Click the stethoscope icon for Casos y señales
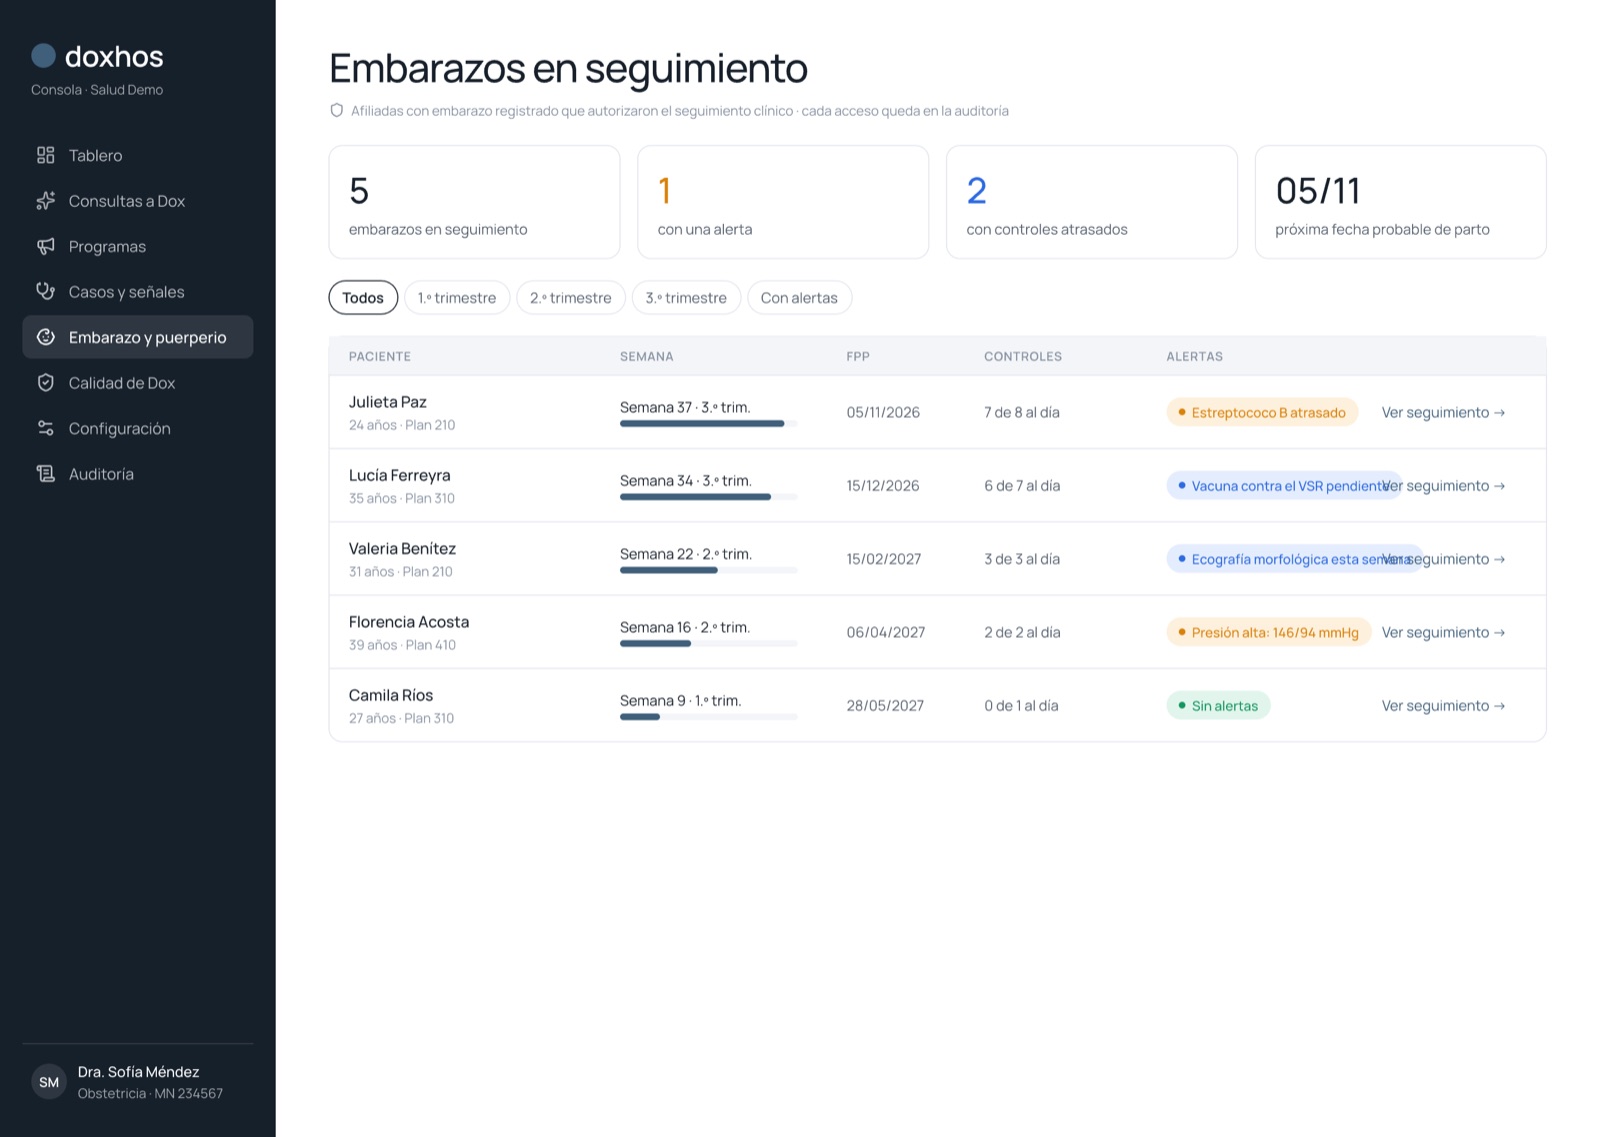The height and width of the screenshot is (1137, 1600). (45, 292)
